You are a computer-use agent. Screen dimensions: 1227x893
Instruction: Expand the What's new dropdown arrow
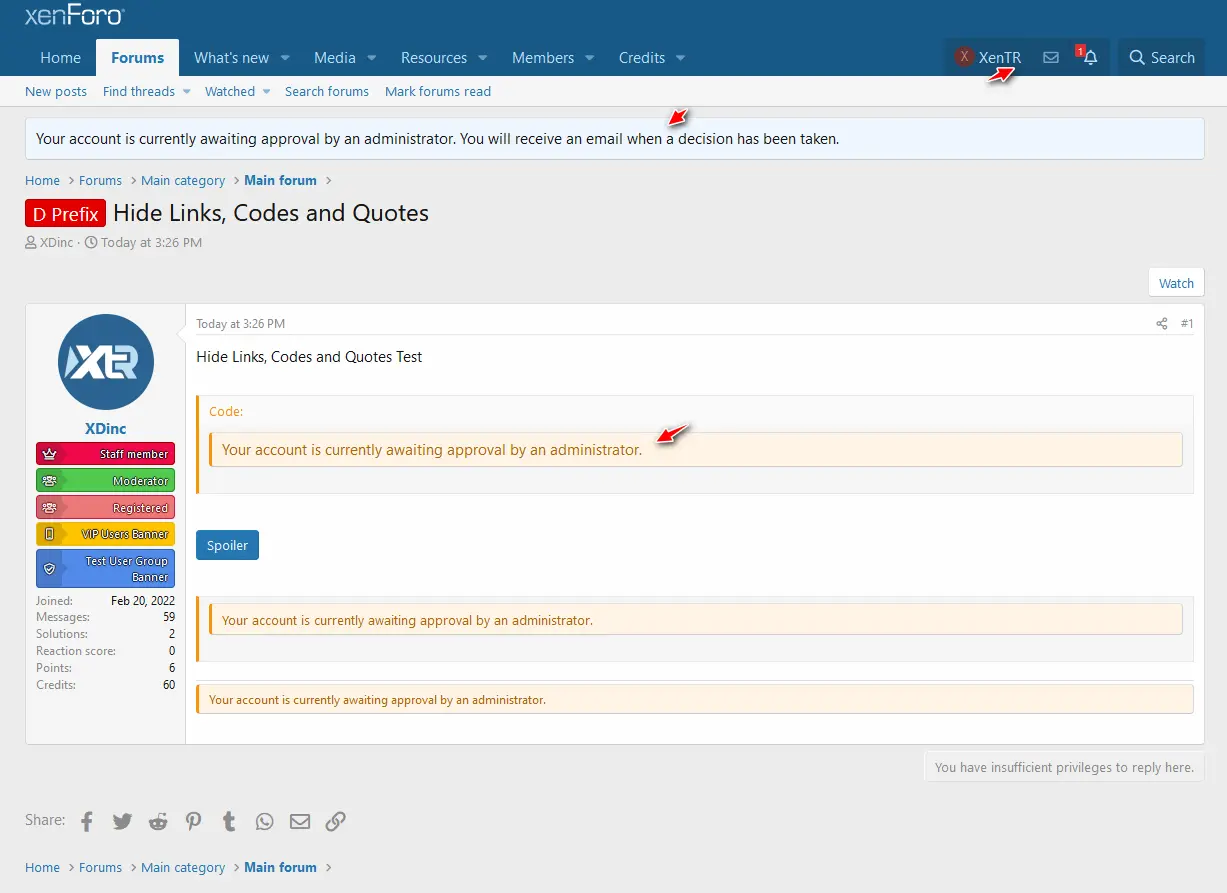285,58
